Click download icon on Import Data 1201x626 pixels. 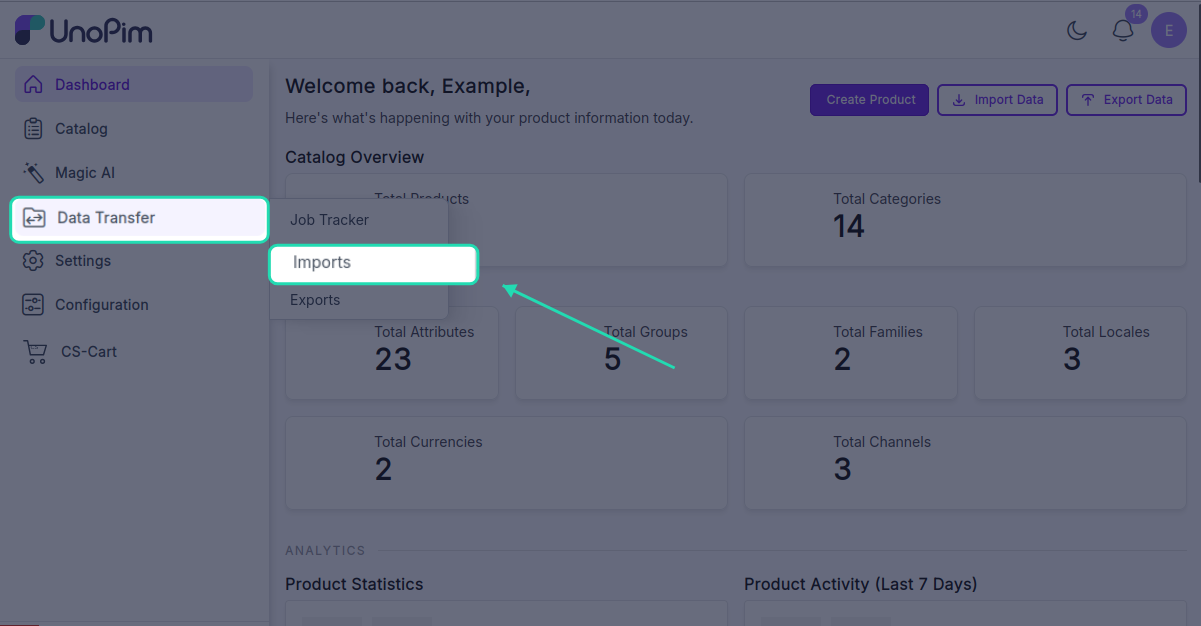click(959, 100)
